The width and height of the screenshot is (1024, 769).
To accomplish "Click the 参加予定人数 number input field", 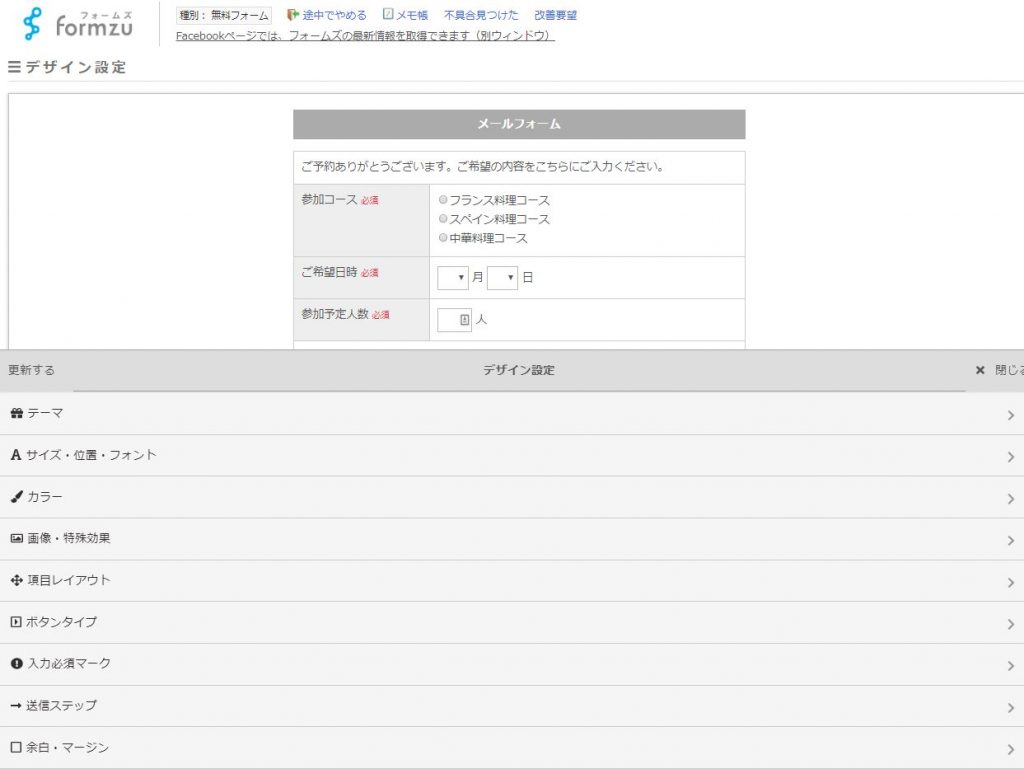I will 454,320.
